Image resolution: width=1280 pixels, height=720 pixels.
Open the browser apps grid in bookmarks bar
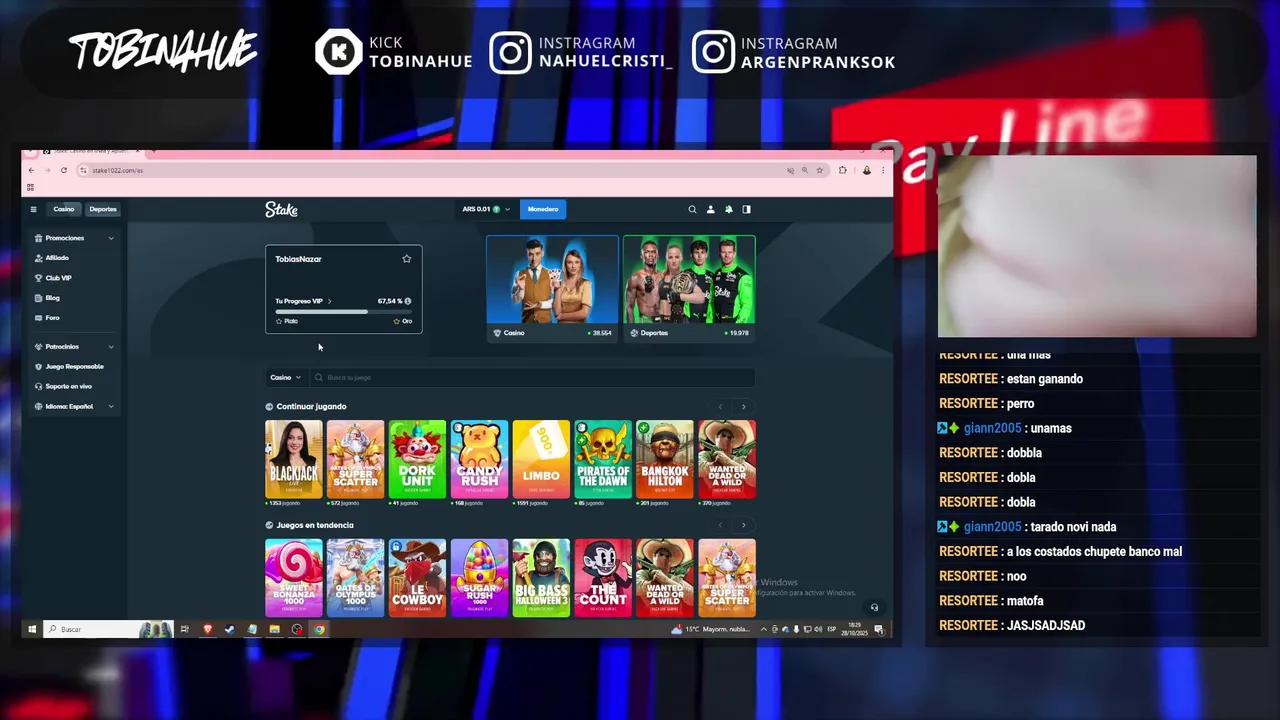[x=30, y=187]
